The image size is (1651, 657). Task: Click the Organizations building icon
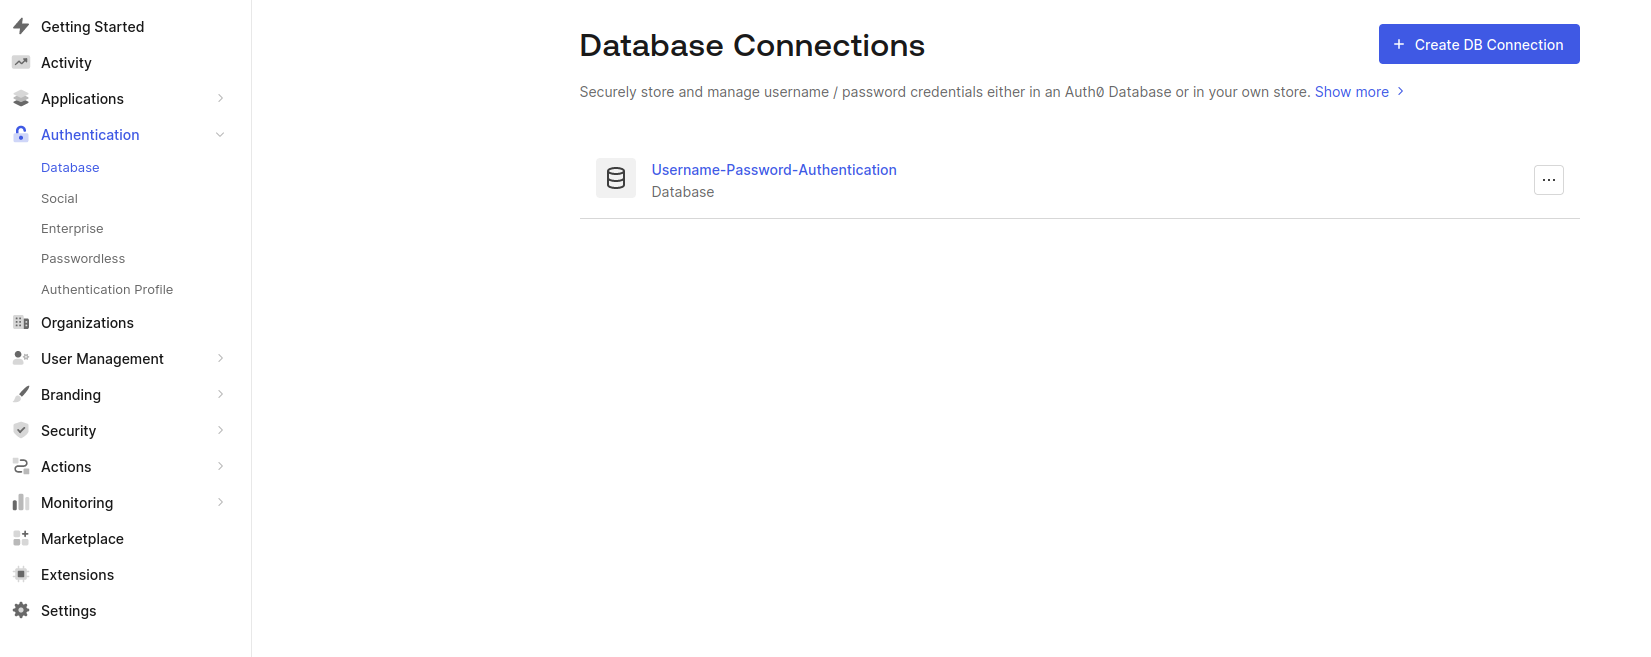click(21, 322)
